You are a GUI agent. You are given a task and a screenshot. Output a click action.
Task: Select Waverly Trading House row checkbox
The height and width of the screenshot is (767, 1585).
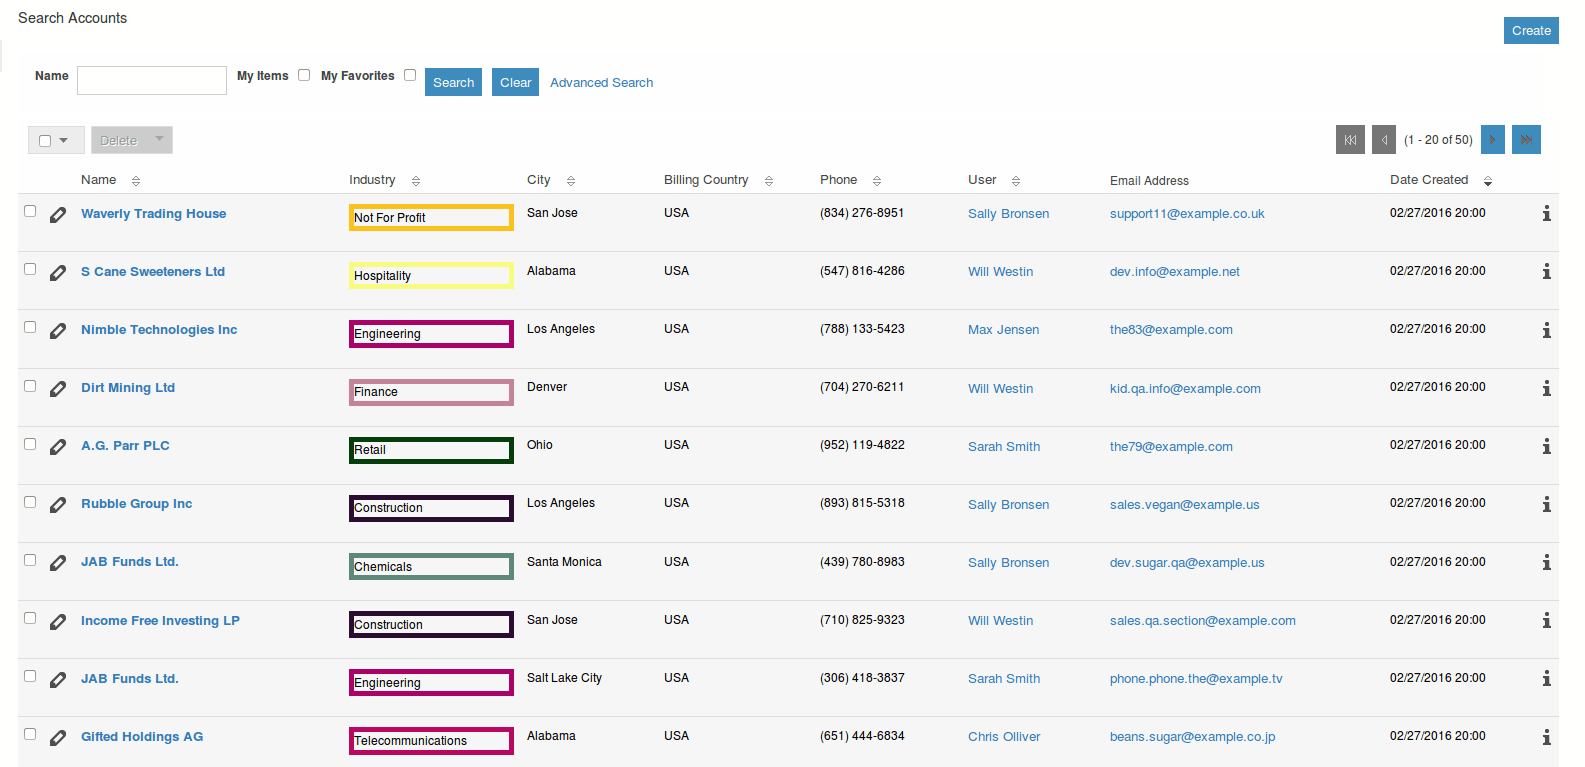click(x=30, y=211)
